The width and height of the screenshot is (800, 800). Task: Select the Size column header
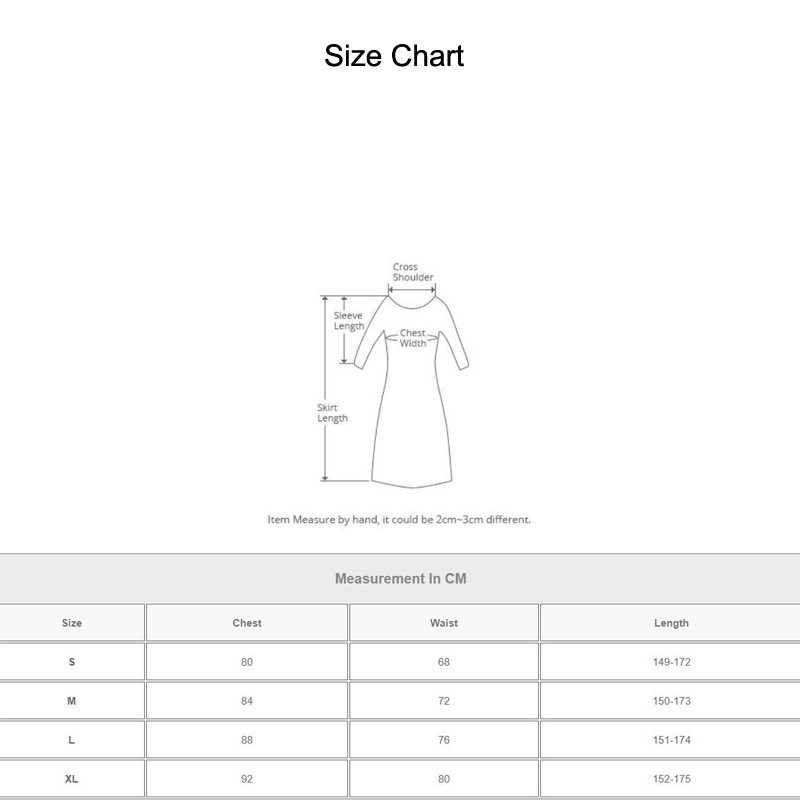point(72,622)
